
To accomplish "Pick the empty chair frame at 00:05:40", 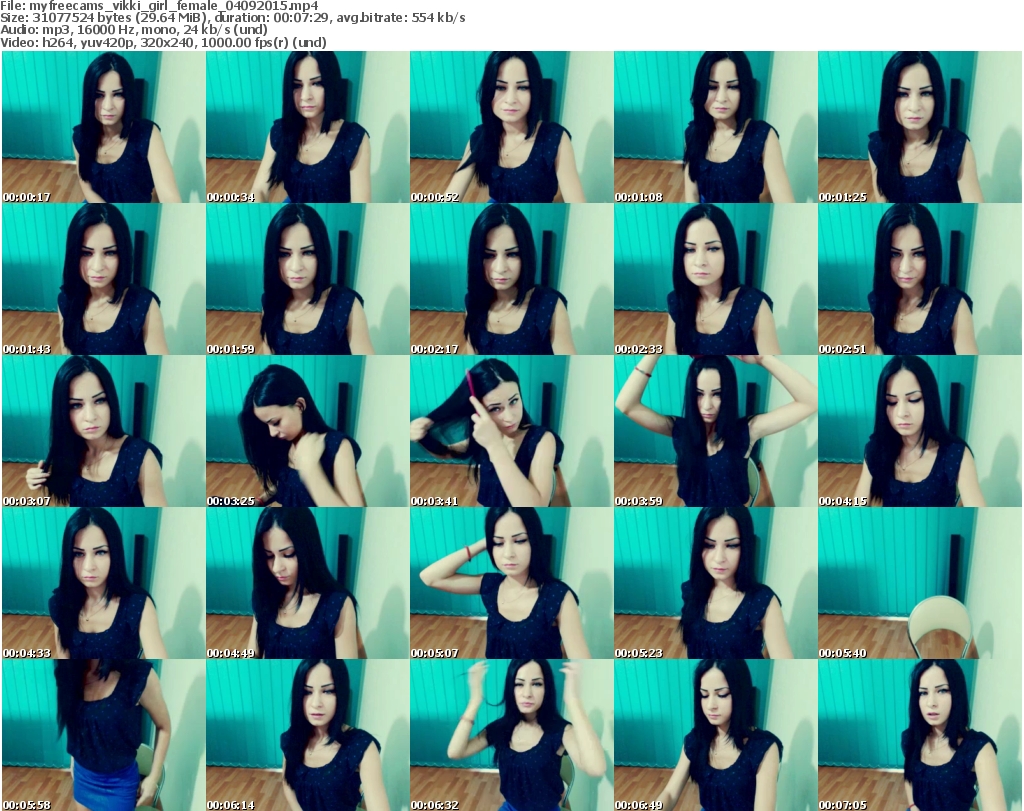I will click(x=920, y=583).
